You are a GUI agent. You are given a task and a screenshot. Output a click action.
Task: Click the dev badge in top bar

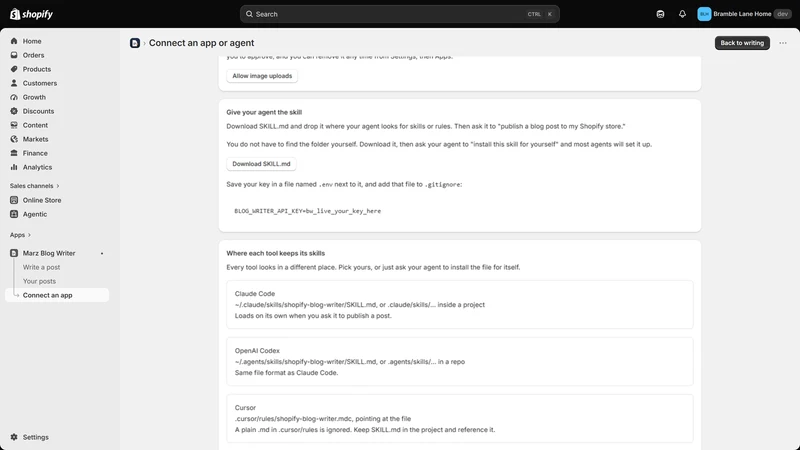pos(783,14)
